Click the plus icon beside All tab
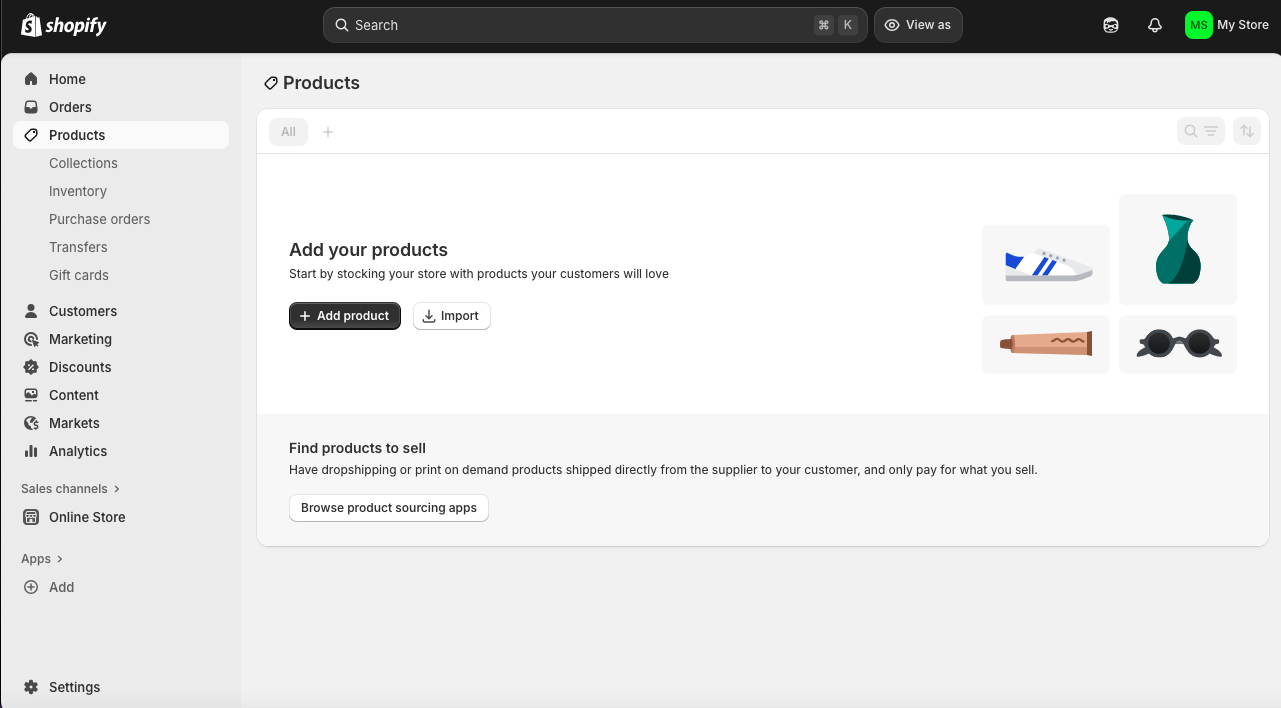The height and width of the screenshot is (708, 1281). (328, 132)
